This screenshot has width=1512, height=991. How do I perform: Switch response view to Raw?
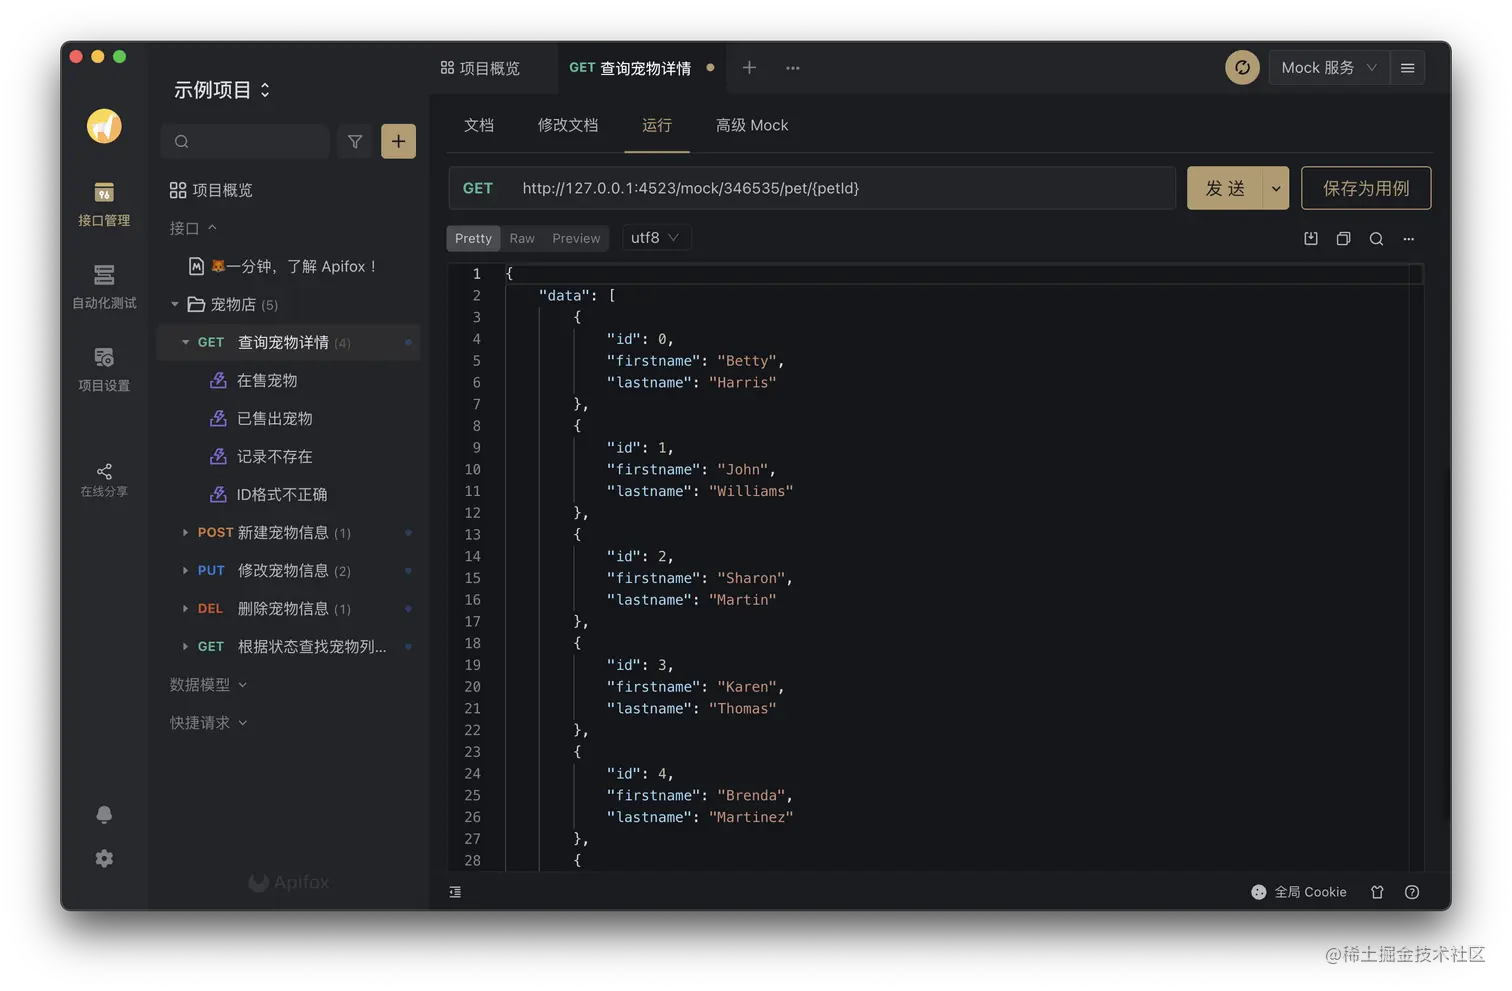[x=521, y=238]
